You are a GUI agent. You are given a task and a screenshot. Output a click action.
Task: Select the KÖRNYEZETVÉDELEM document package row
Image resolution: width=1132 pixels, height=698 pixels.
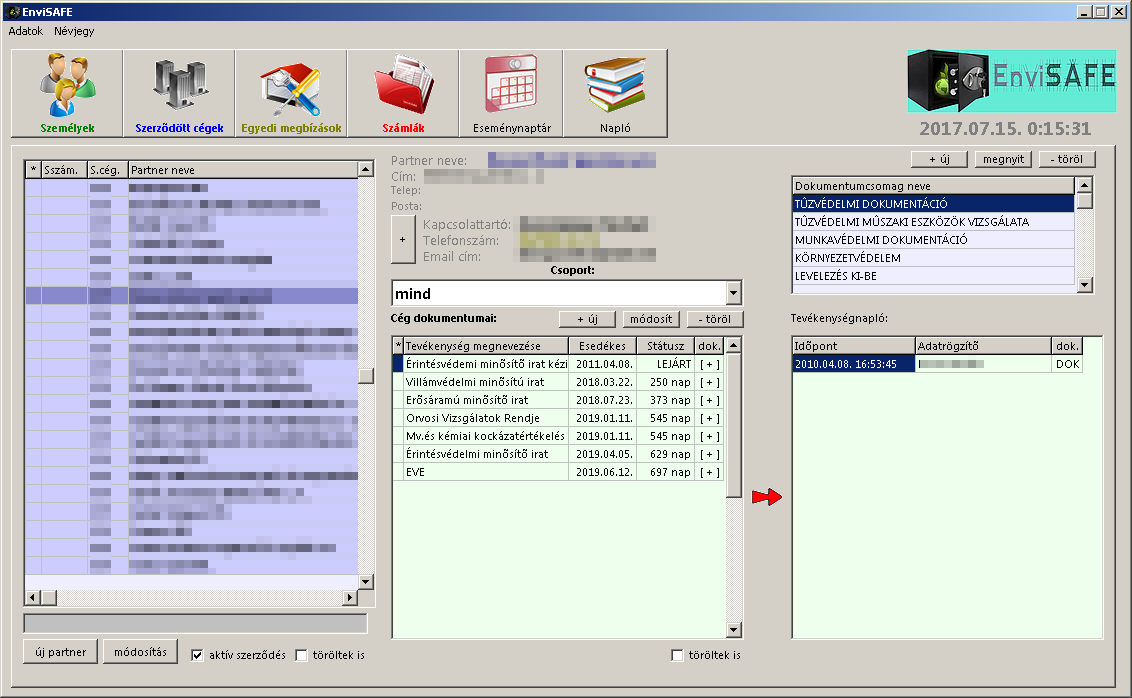point(932,258)
